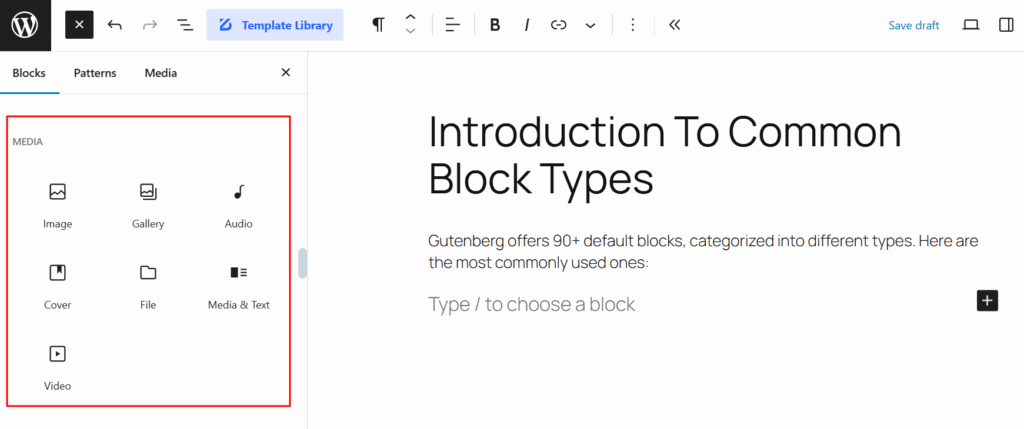This screenshot has height=429, width=1024.
Task: Toggle the settings sidebar panel
Action: click(x=1006, y=25)
